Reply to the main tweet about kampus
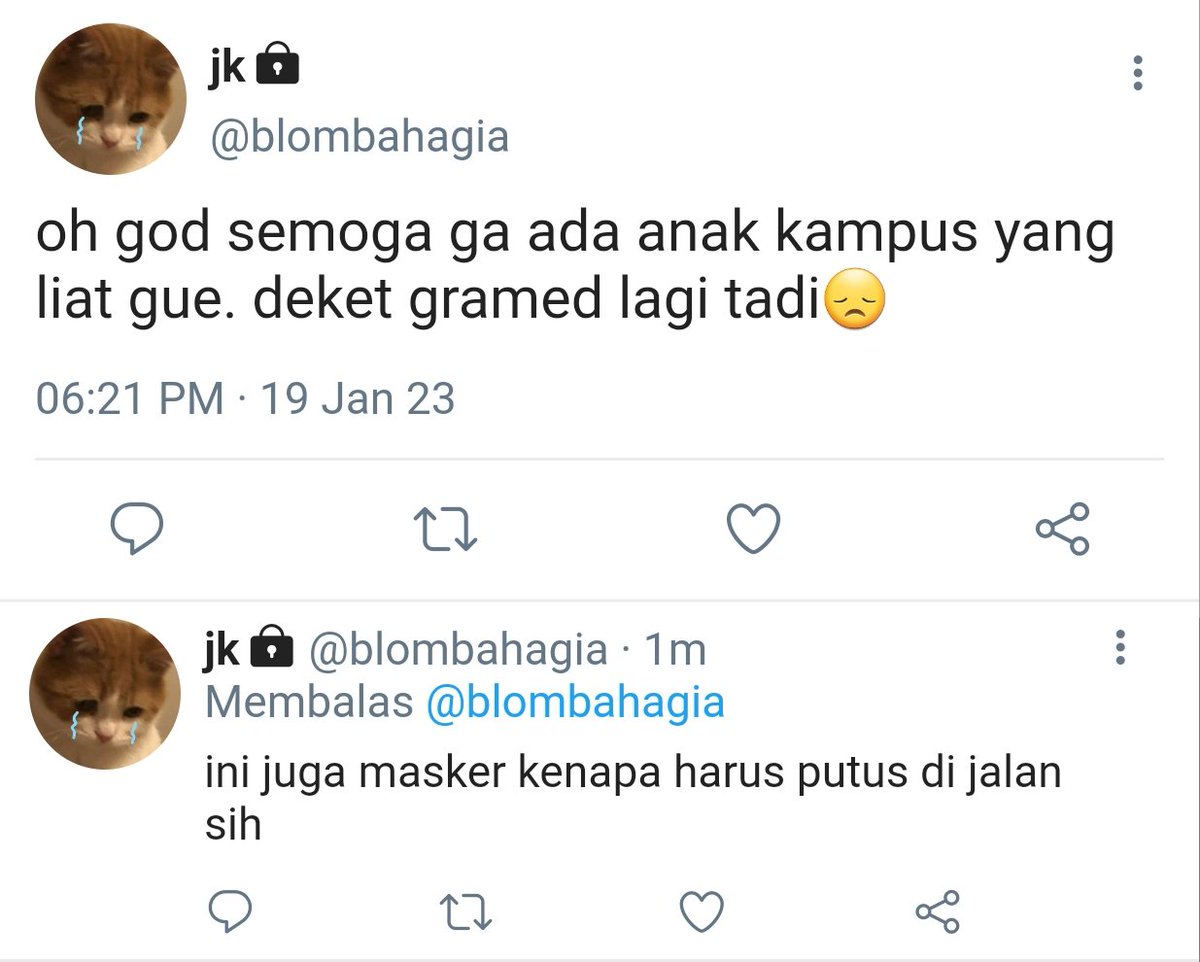The height and width of the screenshot is (962, 1200). tap(136, 529)
